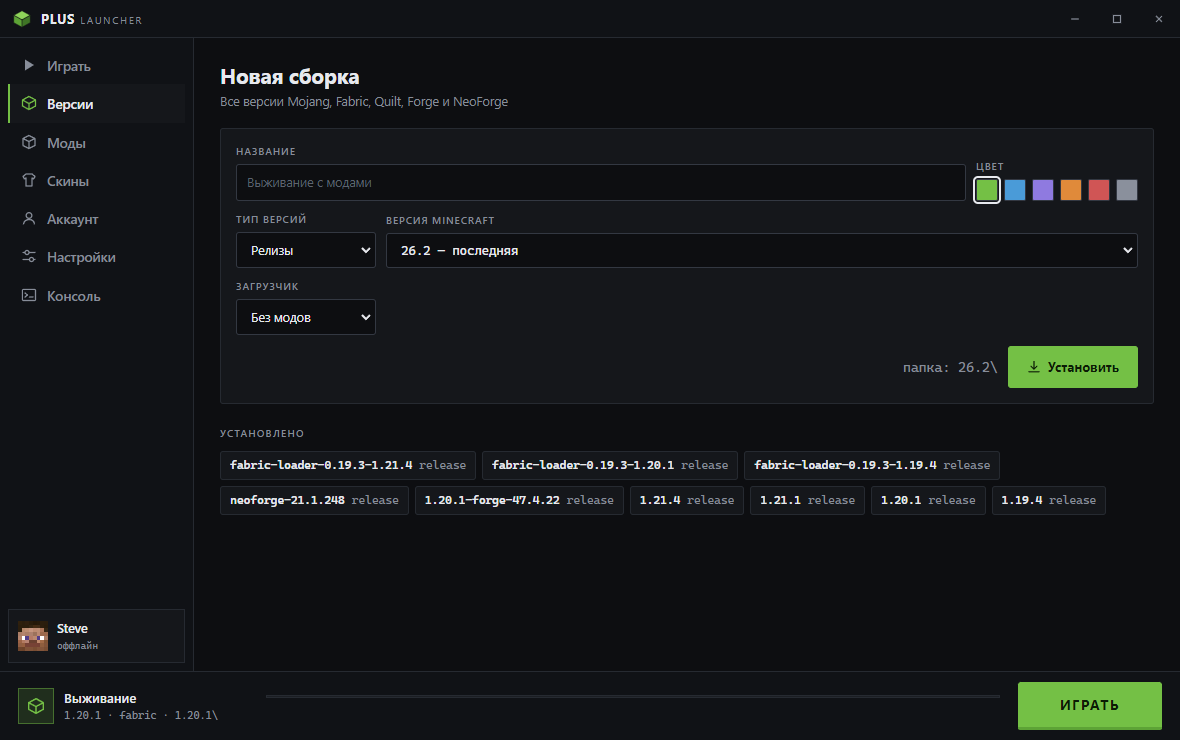
Task: Open the Играть menu item
Action: click(96, 65)
